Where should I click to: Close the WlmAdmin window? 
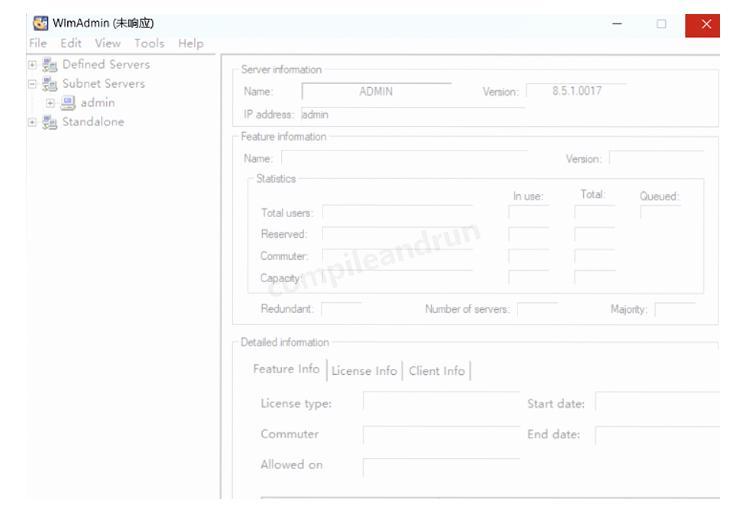click(x=703, y=25)
